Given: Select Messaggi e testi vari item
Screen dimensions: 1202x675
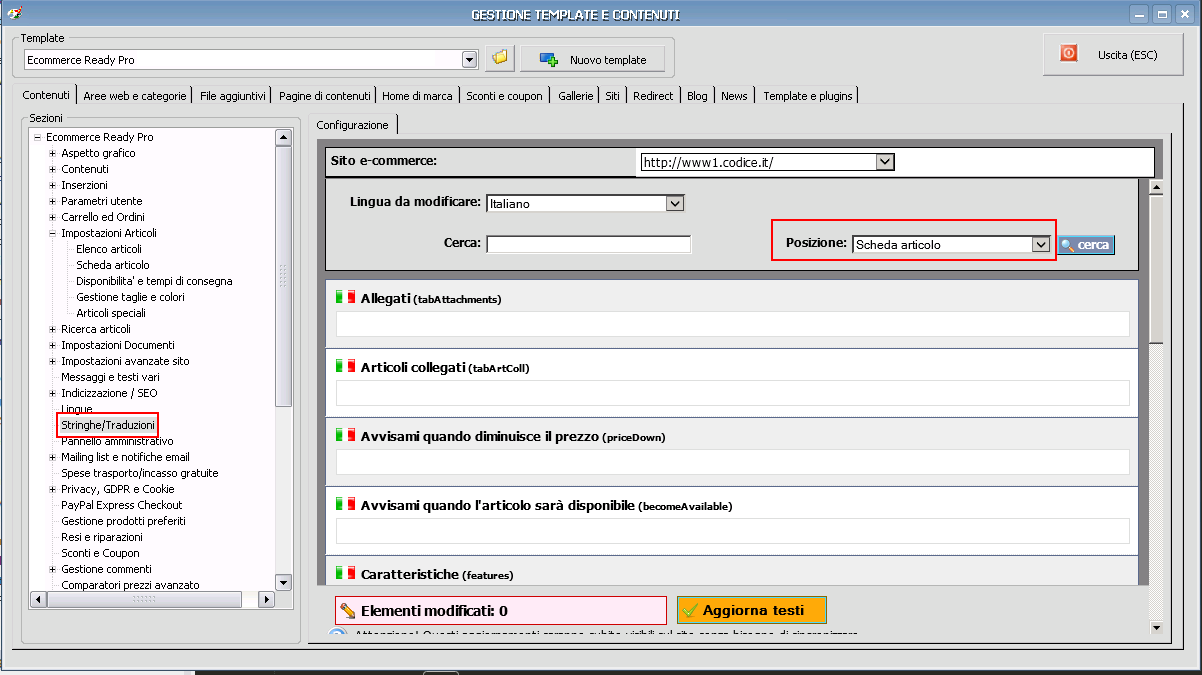Looking at the screenshot, I should [110, 377].
